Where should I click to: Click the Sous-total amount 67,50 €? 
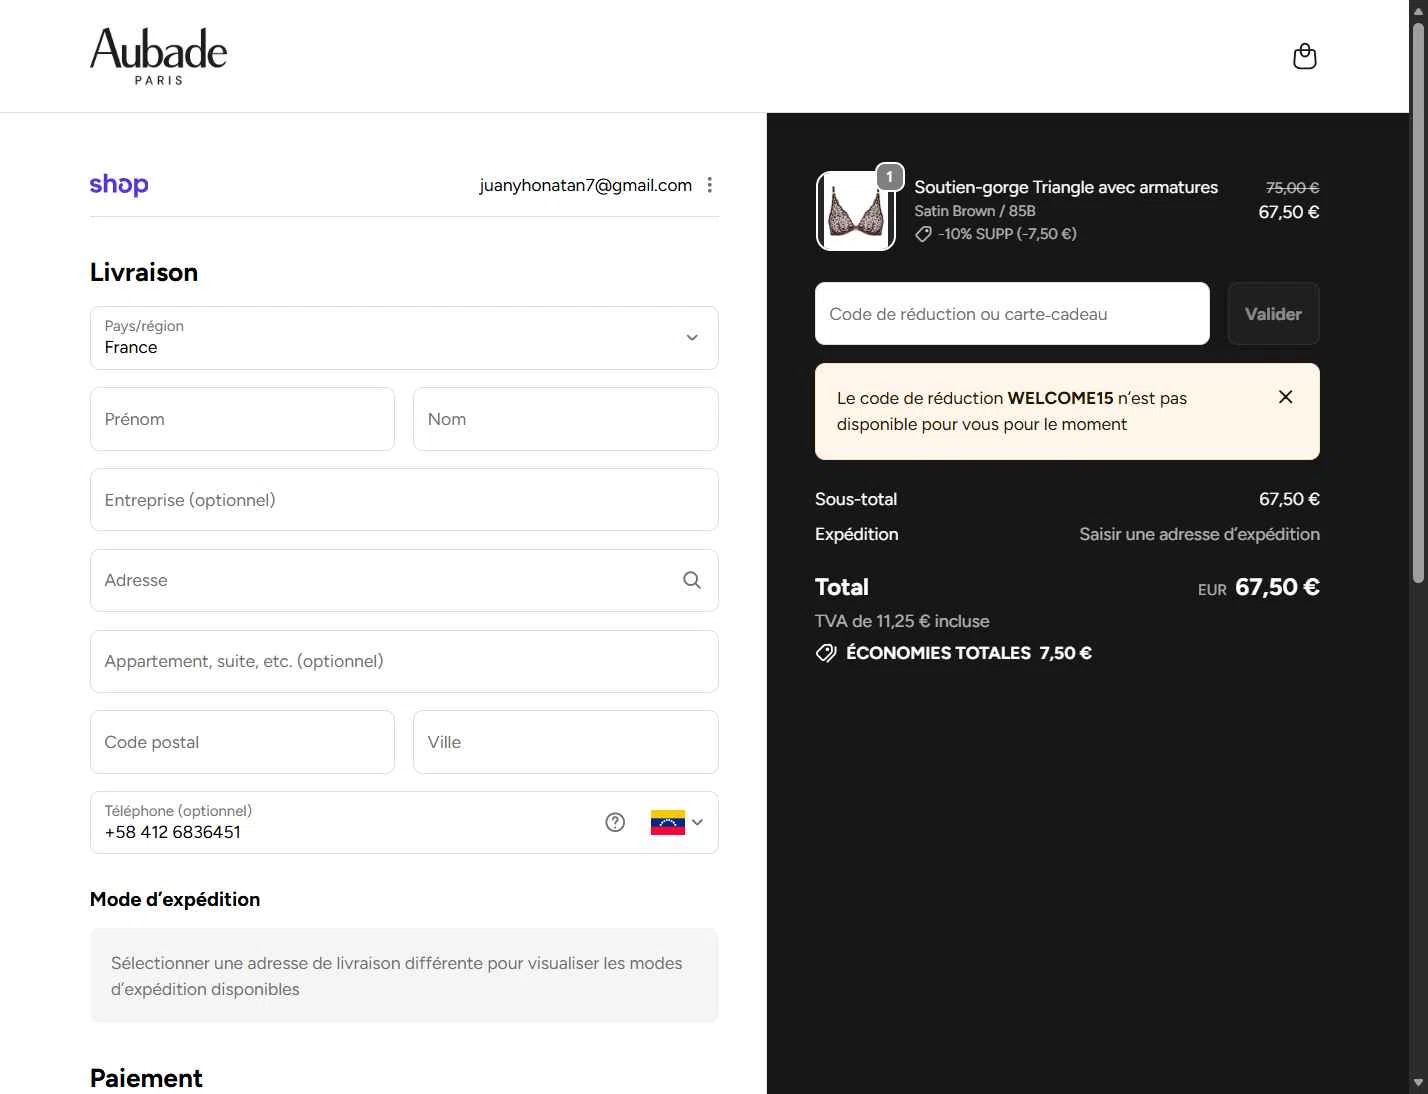tap(1289, 499)
